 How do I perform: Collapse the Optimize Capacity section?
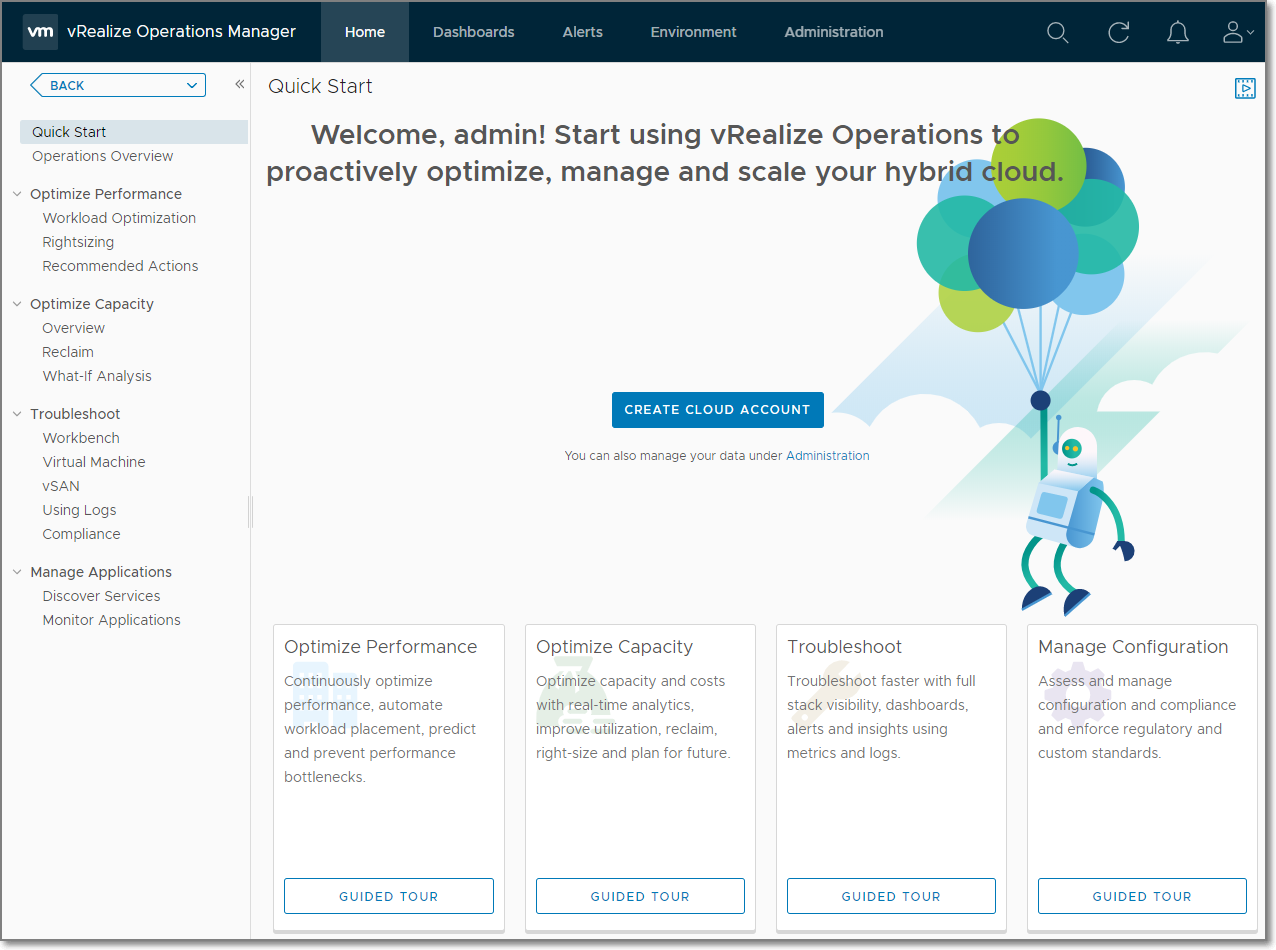pyautogui.click(x=17, y=304)
